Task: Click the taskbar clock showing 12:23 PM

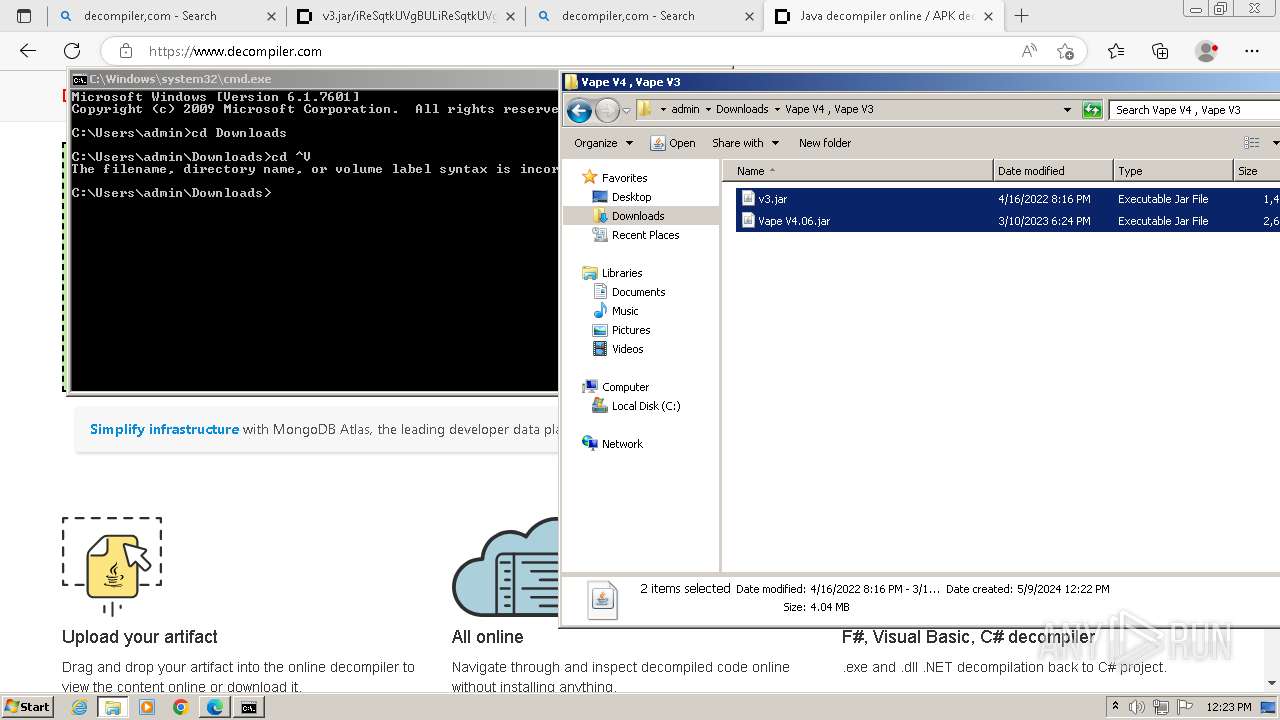Action: (x=1228, y=707)
